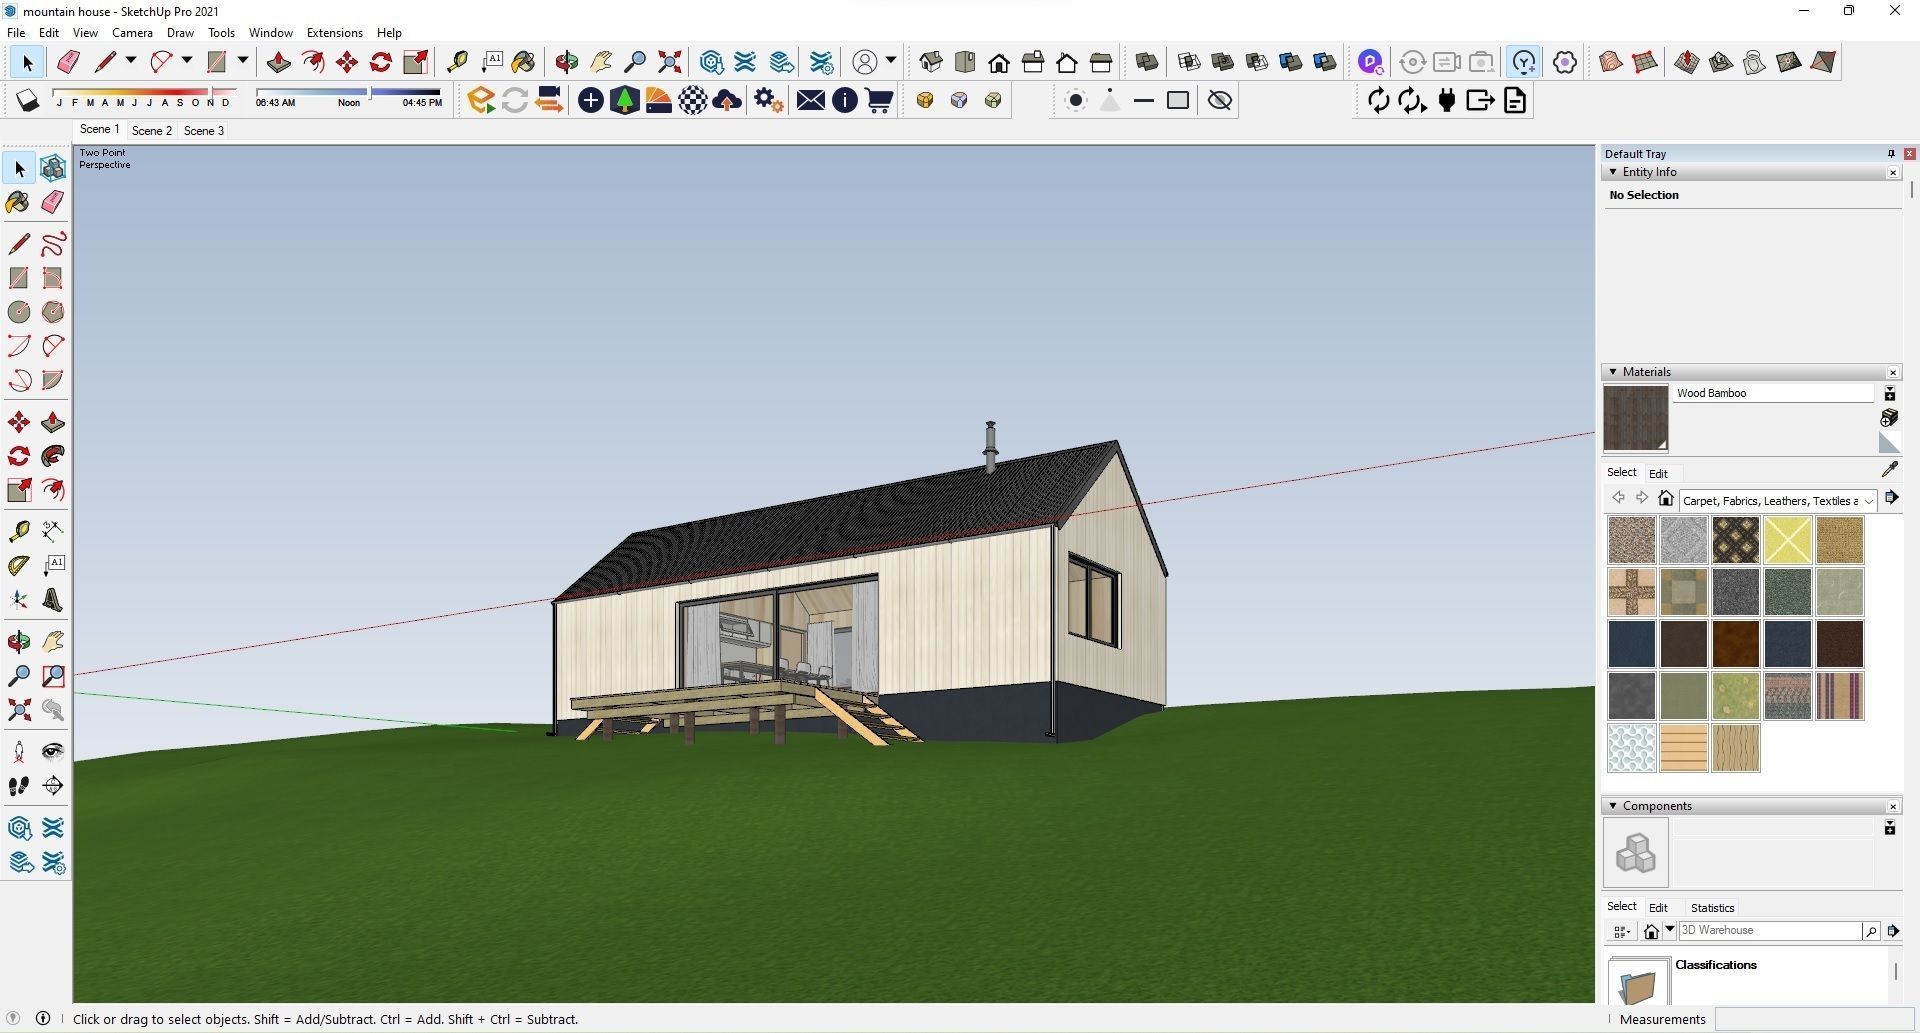Select the Tape Measure tool in top toolbar

tap(457, 62)
